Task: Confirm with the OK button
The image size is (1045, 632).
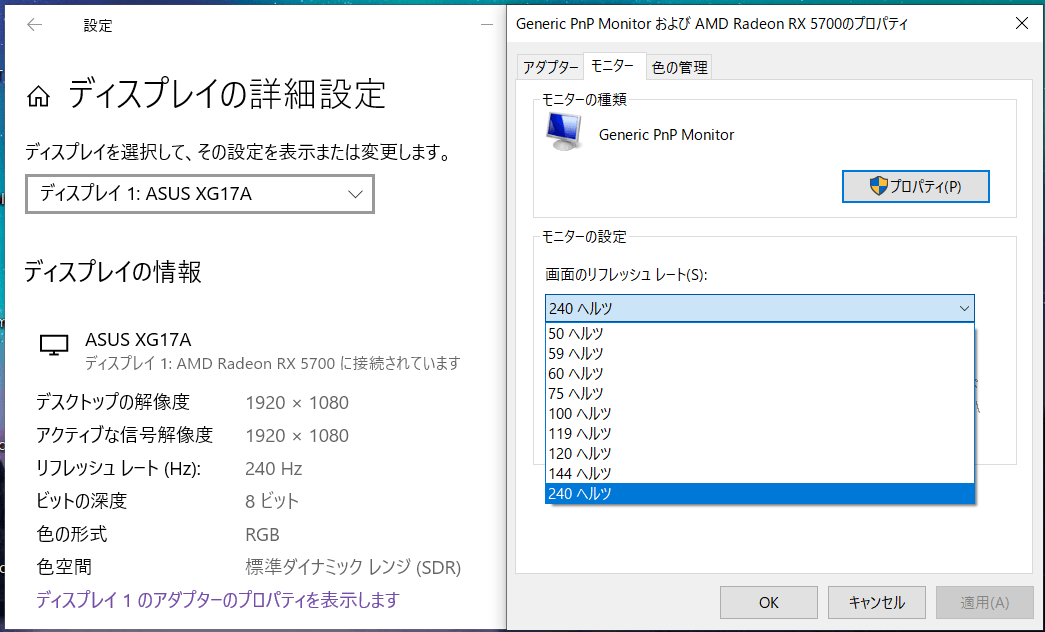Action: [x=768, y=602]
